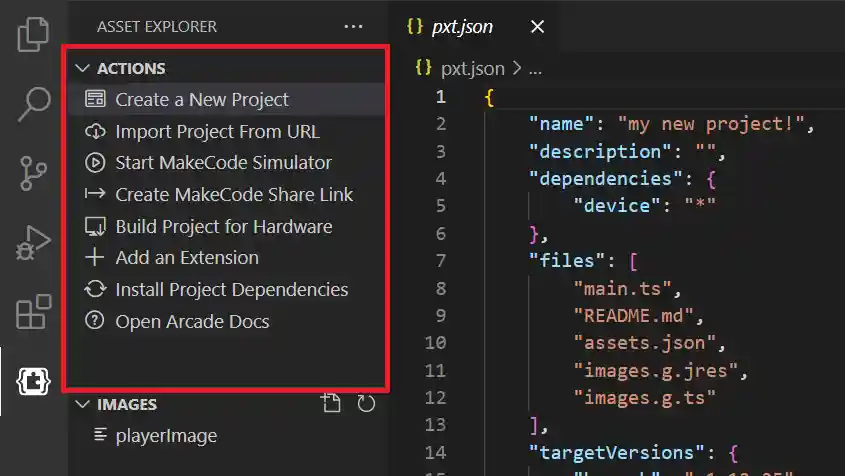Screen dimensions: 845x476
Task: Refresh the IMAGES asset list
Action: pyautogui.click(x=366, y=403)
